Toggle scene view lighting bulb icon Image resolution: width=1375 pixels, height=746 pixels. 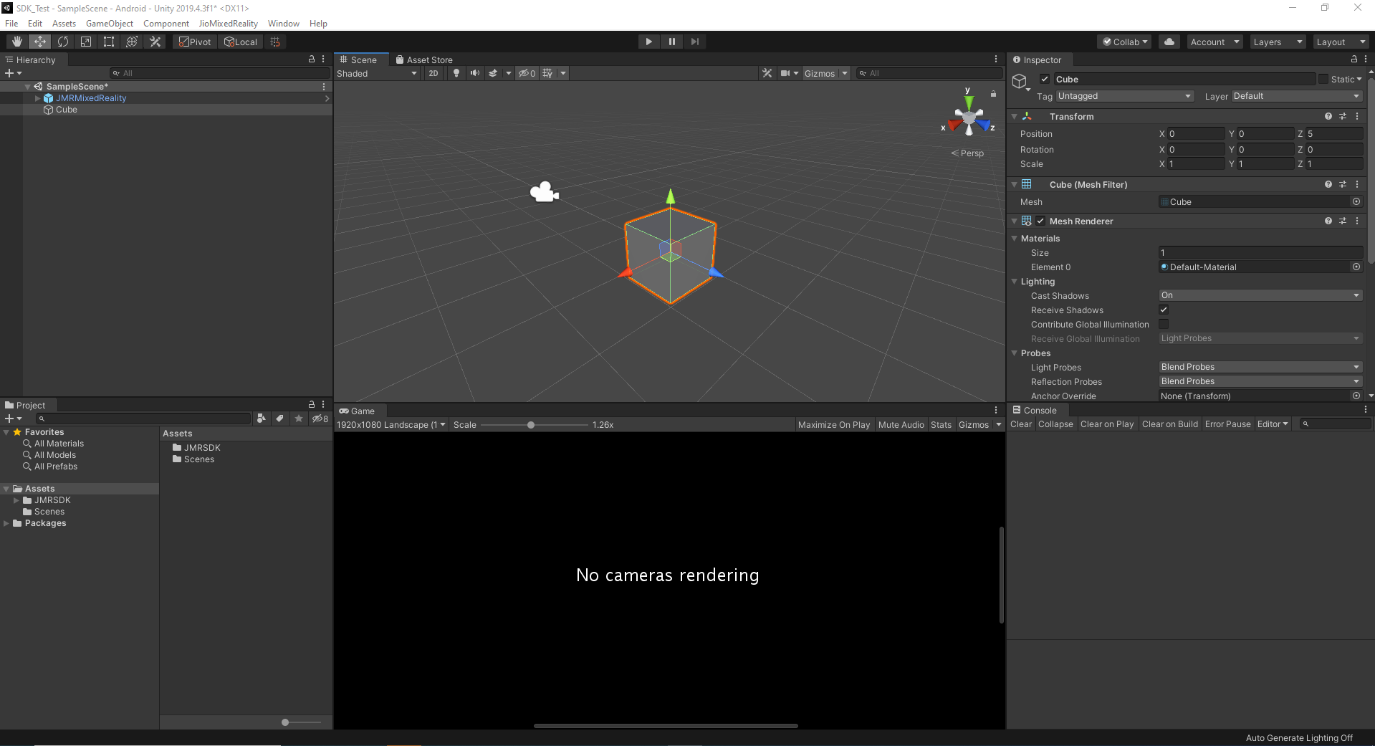pos(457,72)
